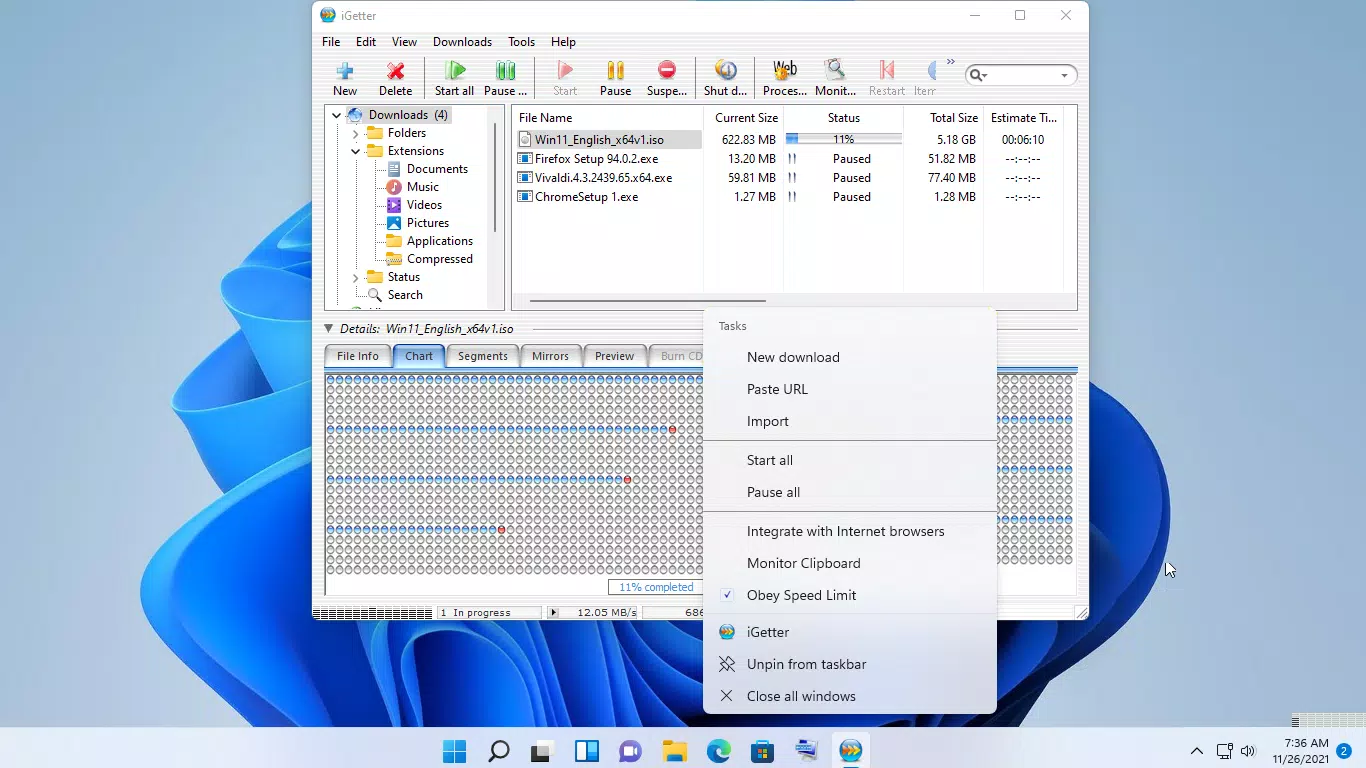The width and height of the screenshot is (1366, 768).
Task: Select Vivaldi.4.3.2439.65.x64.exe download row
Action: coord(788,178)
